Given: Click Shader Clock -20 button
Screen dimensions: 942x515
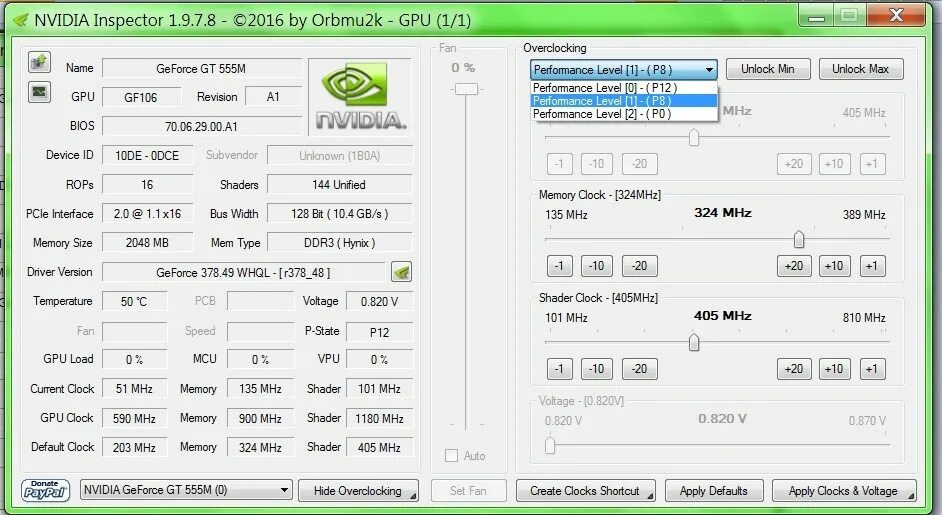Looking at the screenshot, I should (x=639, y=368).
